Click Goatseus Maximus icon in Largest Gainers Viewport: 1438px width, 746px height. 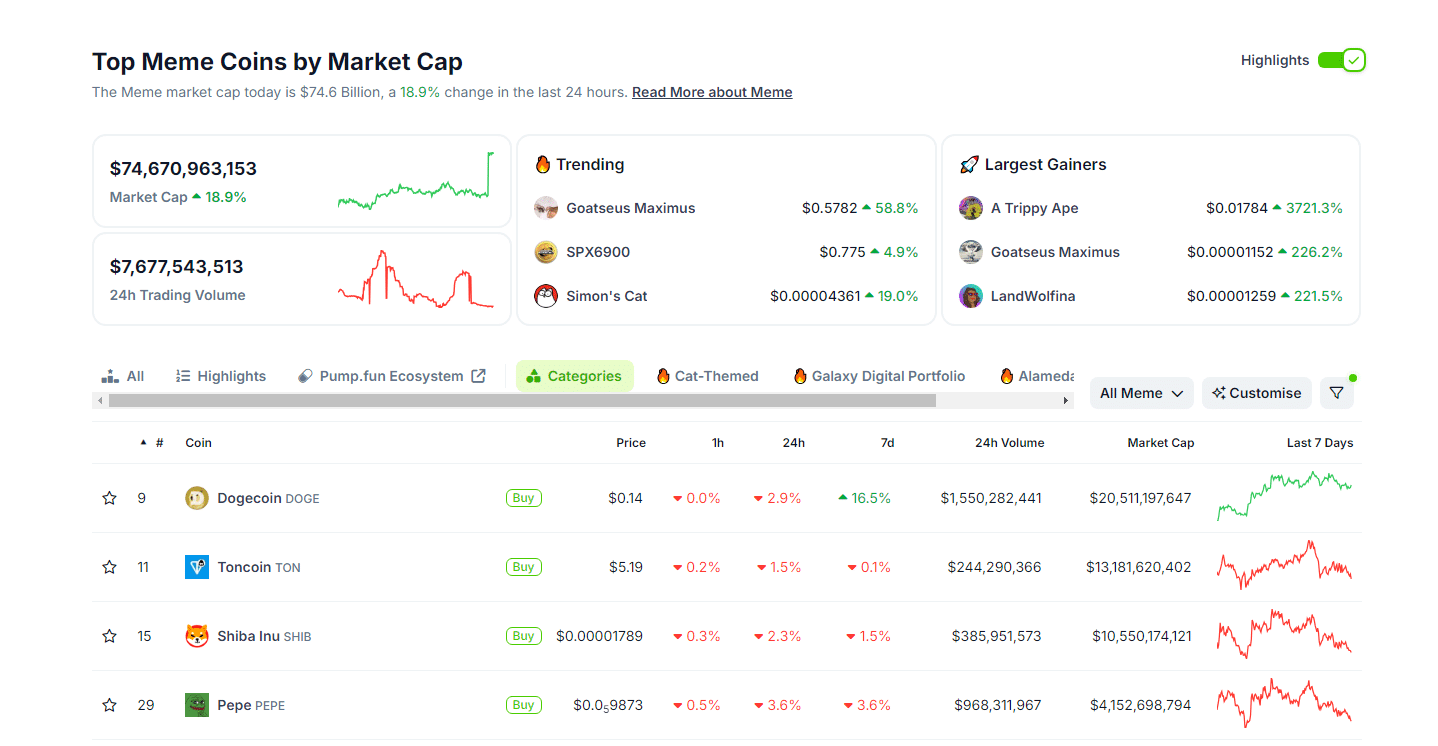(x=971, y=252)
